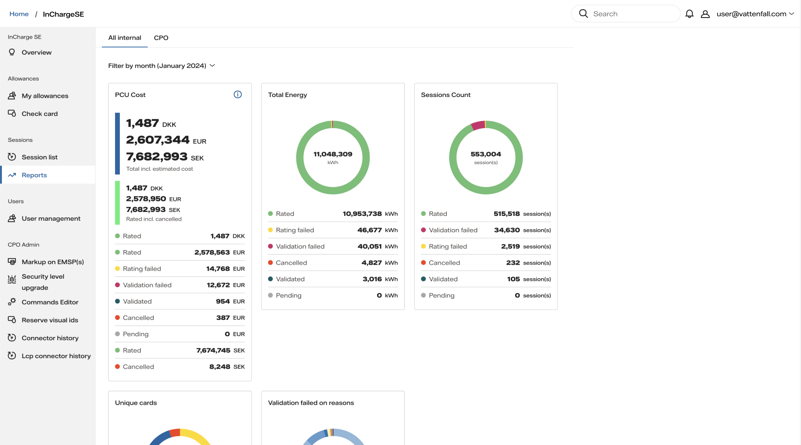Select the All internal tab
The height and width of the screenshot is (445, 801).
[124, 38]
